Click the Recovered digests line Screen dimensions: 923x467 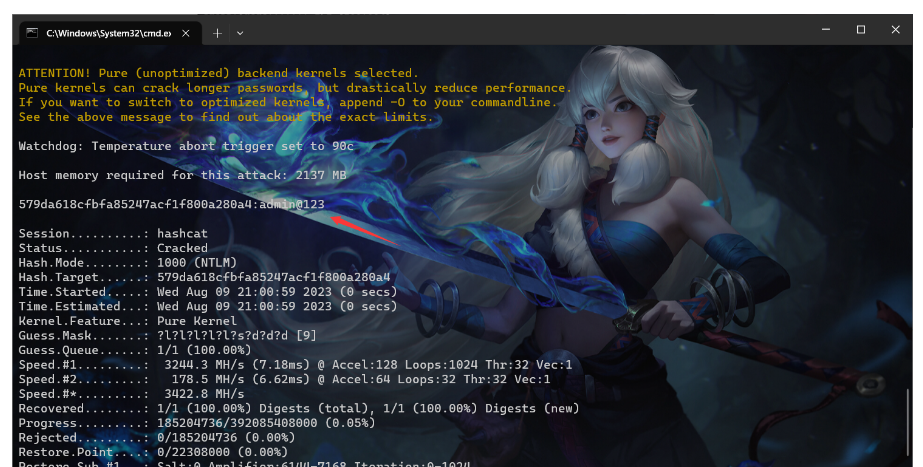coord(299,409)
